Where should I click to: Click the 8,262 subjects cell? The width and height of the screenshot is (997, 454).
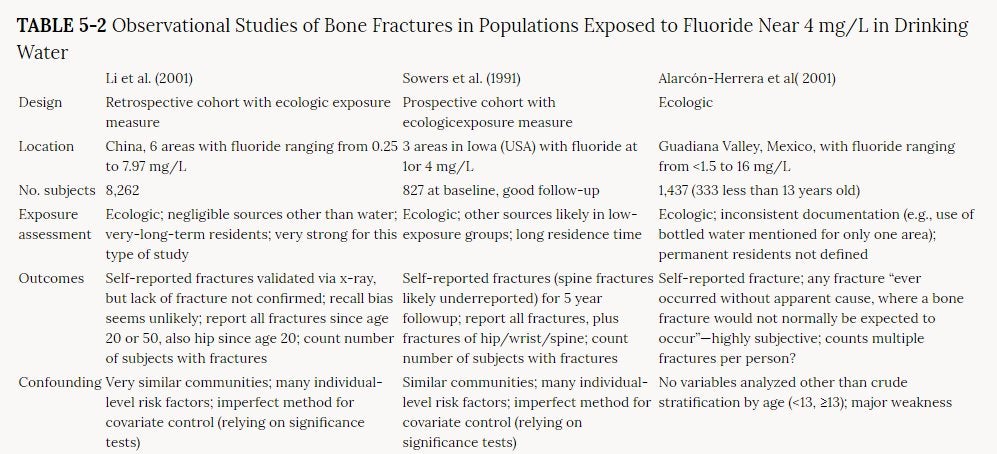[x=125, y=190]
